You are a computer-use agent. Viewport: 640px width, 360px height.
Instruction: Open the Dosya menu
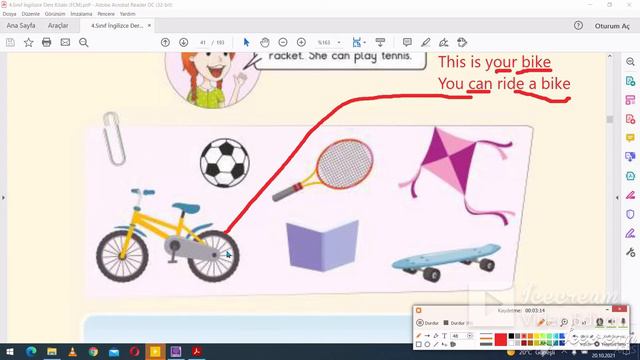(9, 14)
